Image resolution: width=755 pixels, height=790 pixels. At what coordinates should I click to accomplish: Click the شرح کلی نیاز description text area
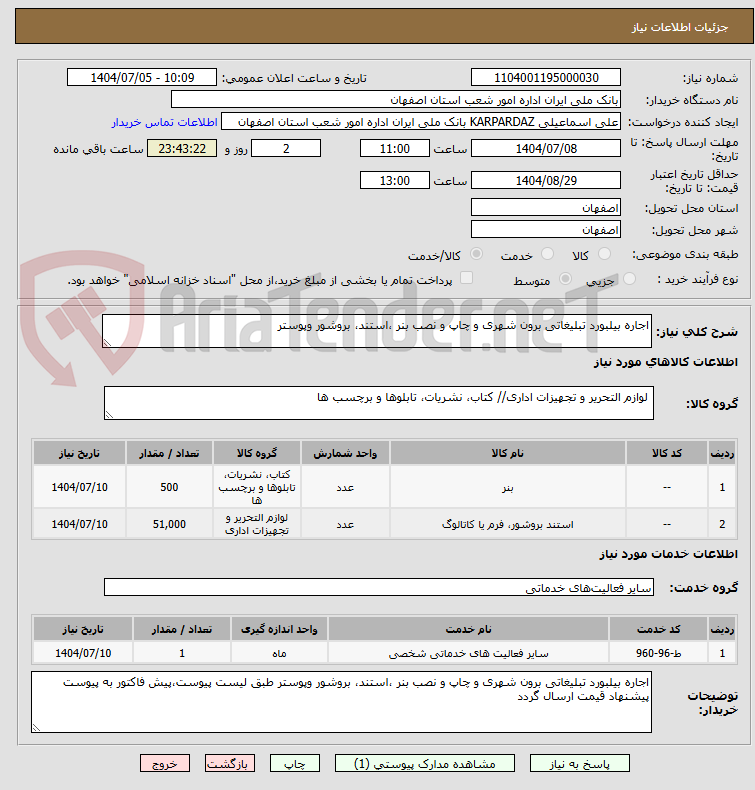(377, 331)
